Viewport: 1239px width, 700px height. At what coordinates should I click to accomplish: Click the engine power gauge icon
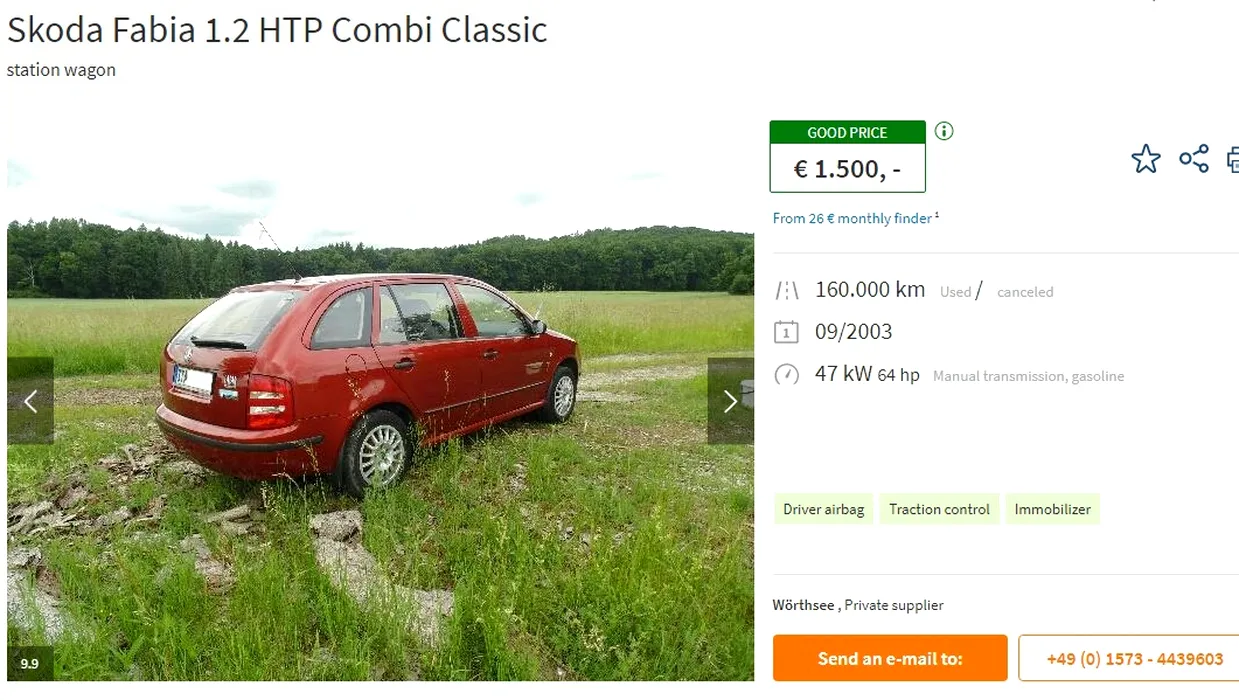(787, 375)
